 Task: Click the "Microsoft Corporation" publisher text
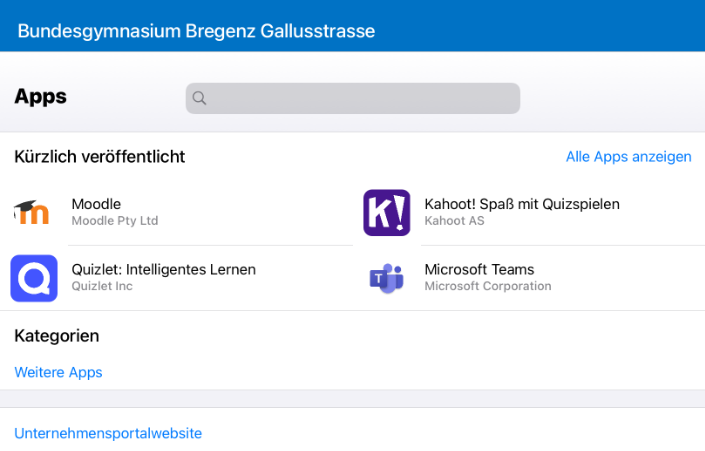click(488, 286)
